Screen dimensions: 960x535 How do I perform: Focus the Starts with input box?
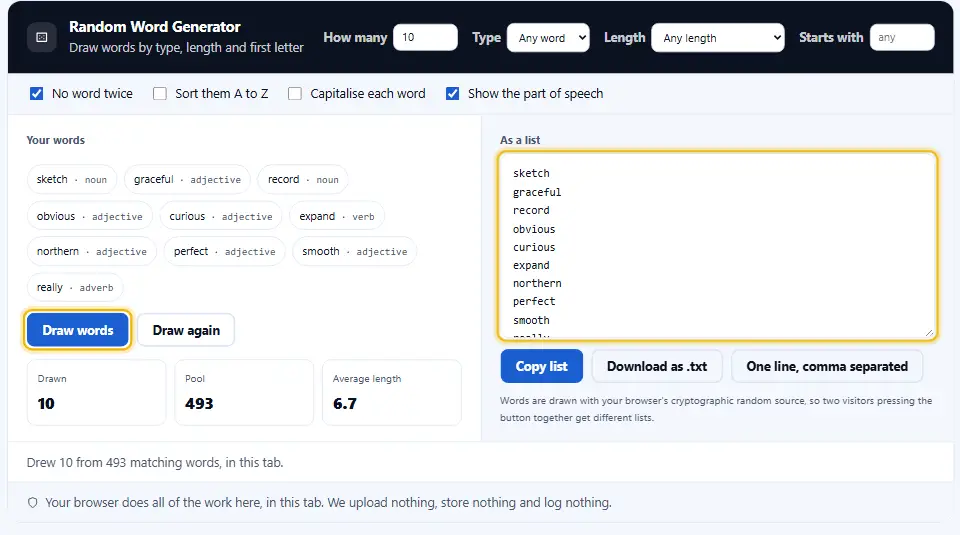pos(902,37)
